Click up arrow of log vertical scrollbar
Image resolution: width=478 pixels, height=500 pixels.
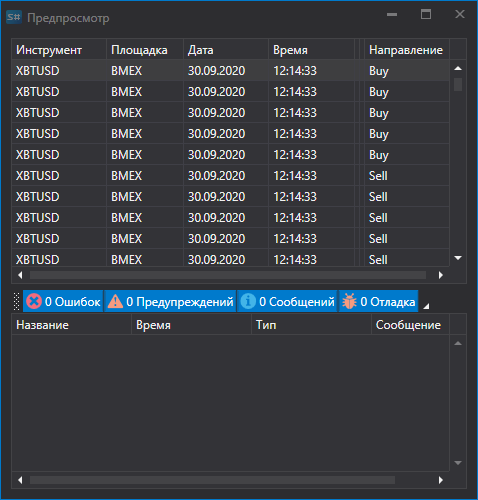[x=458, y=343]
